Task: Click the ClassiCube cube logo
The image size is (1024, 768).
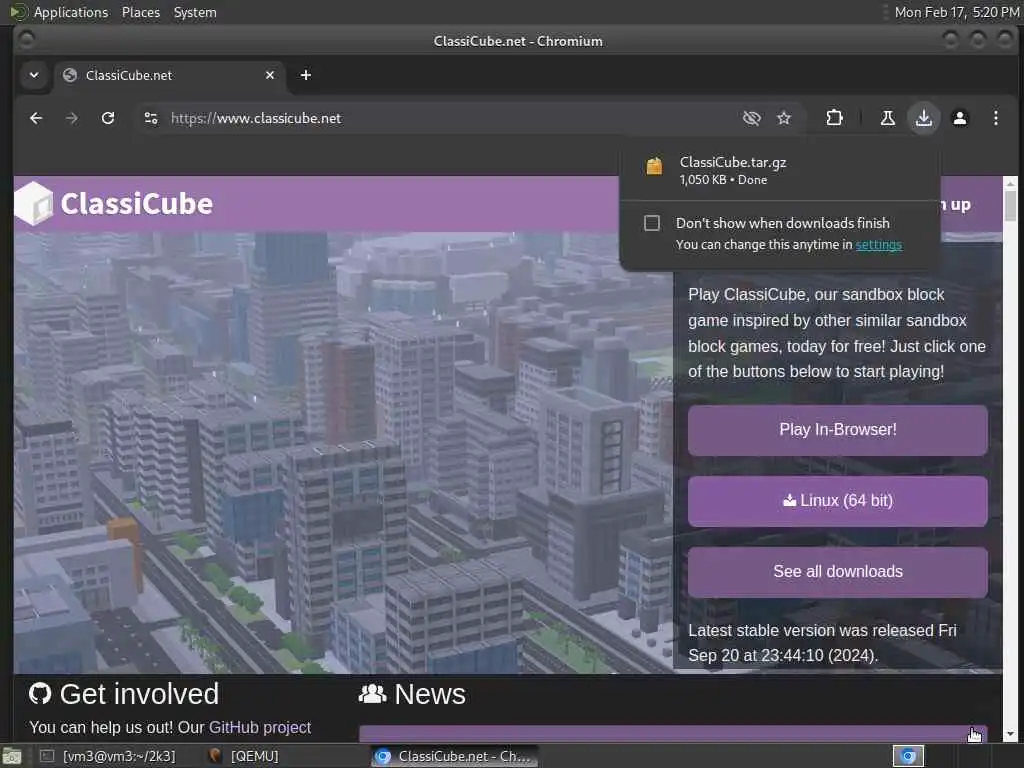Action: pyautogui.click(x=33, y=204)
